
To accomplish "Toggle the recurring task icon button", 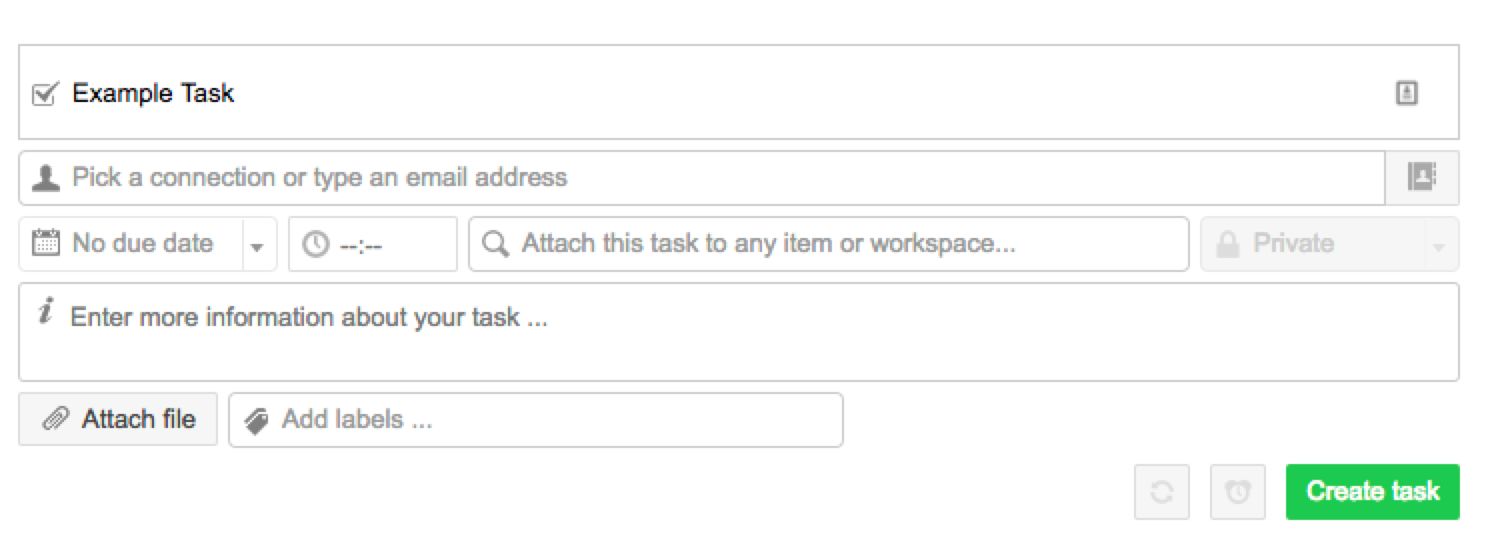I will (1161, 492).
